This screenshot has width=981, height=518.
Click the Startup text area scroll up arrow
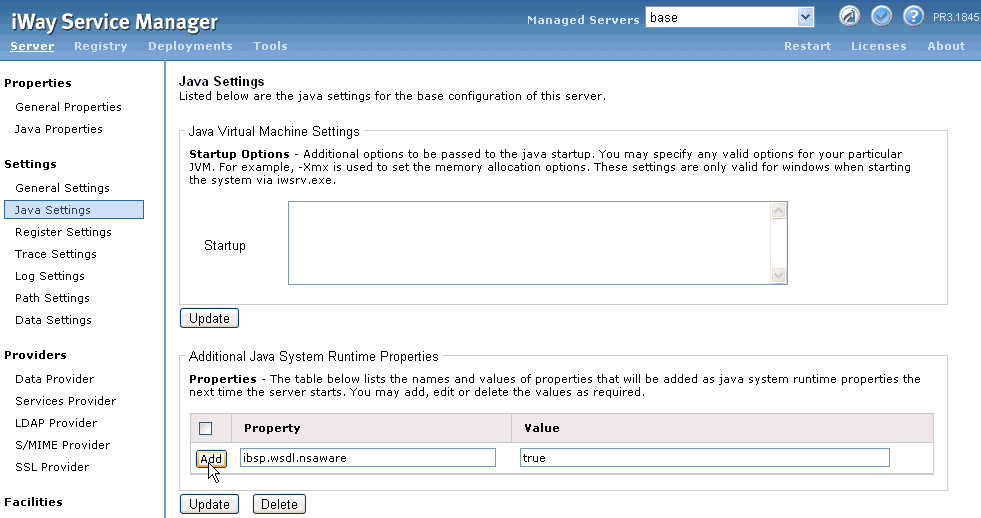[778, 211]
